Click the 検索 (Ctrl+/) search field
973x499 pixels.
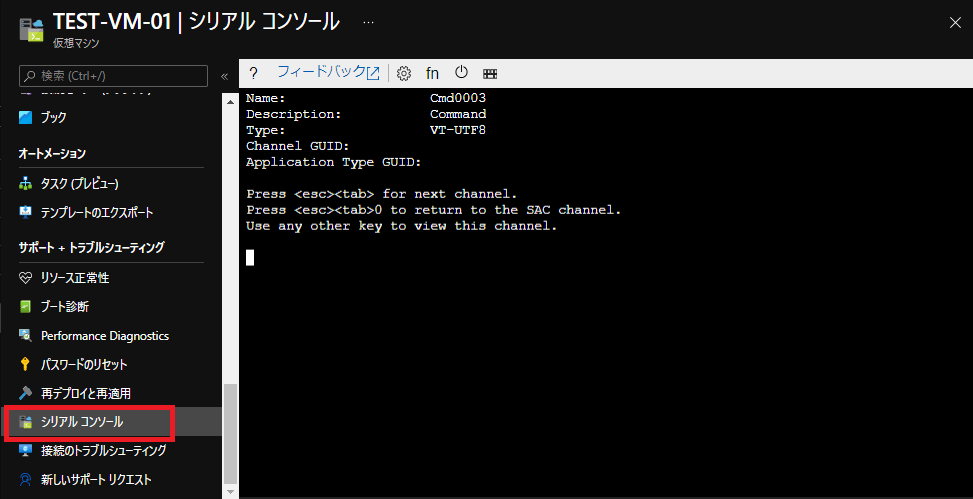click(x=114, y=76)
